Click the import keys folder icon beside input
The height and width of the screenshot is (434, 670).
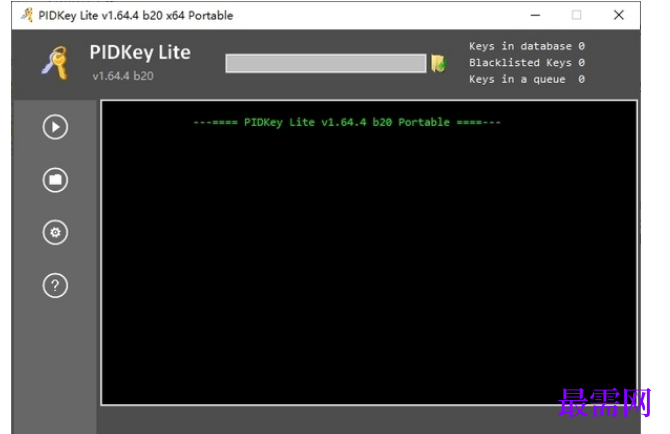tap(438, 64)
